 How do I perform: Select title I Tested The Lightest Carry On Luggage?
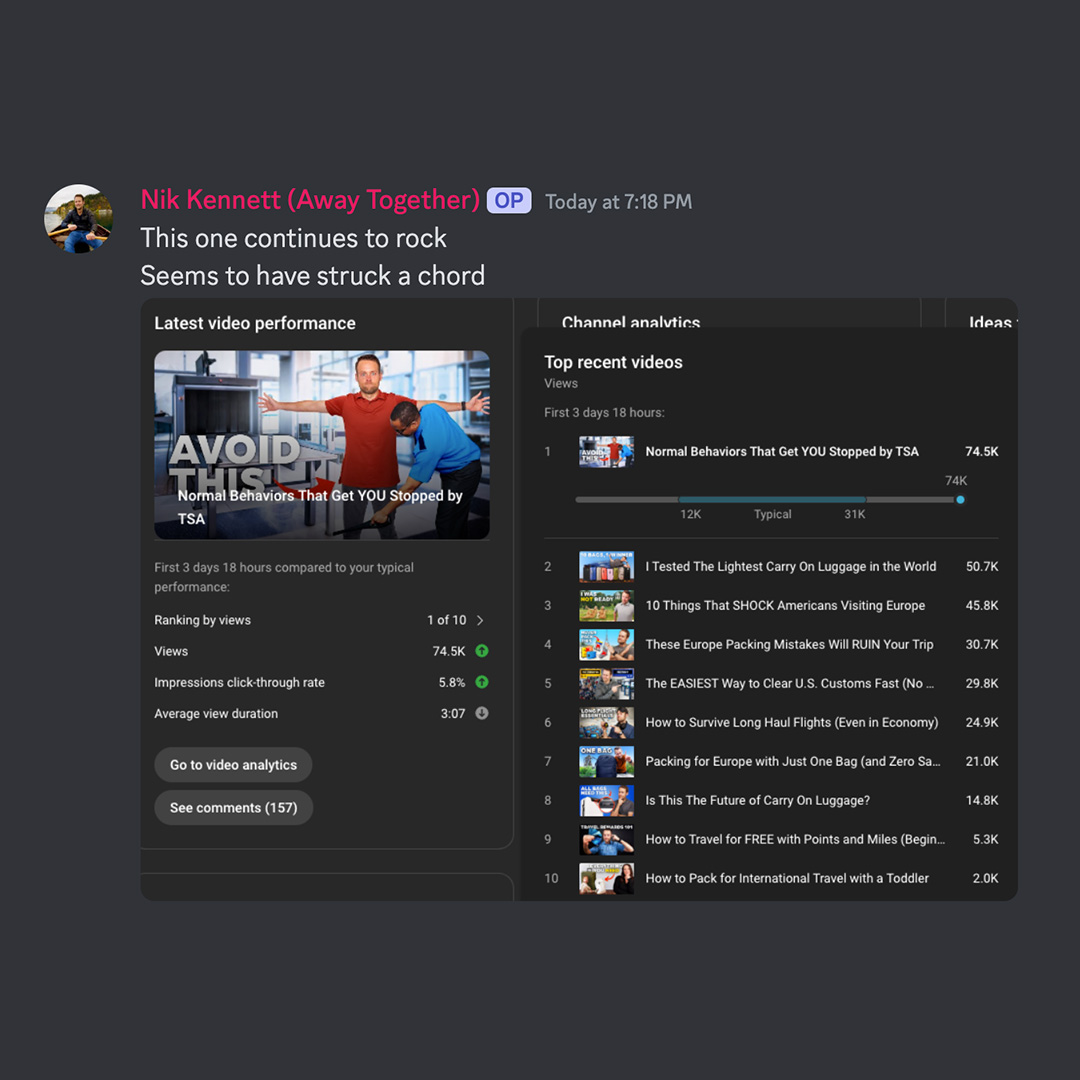tap(791, 566)
